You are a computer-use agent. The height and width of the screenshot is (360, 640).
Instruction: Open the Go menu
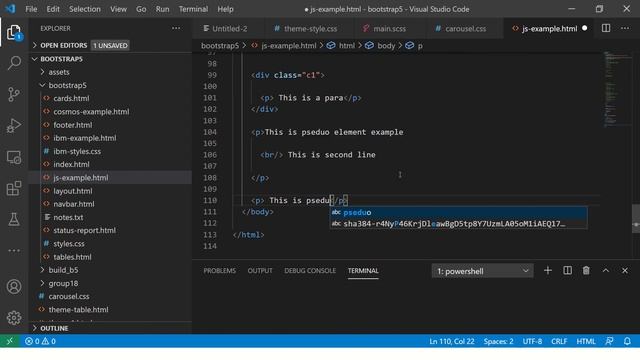pos(141,9)
